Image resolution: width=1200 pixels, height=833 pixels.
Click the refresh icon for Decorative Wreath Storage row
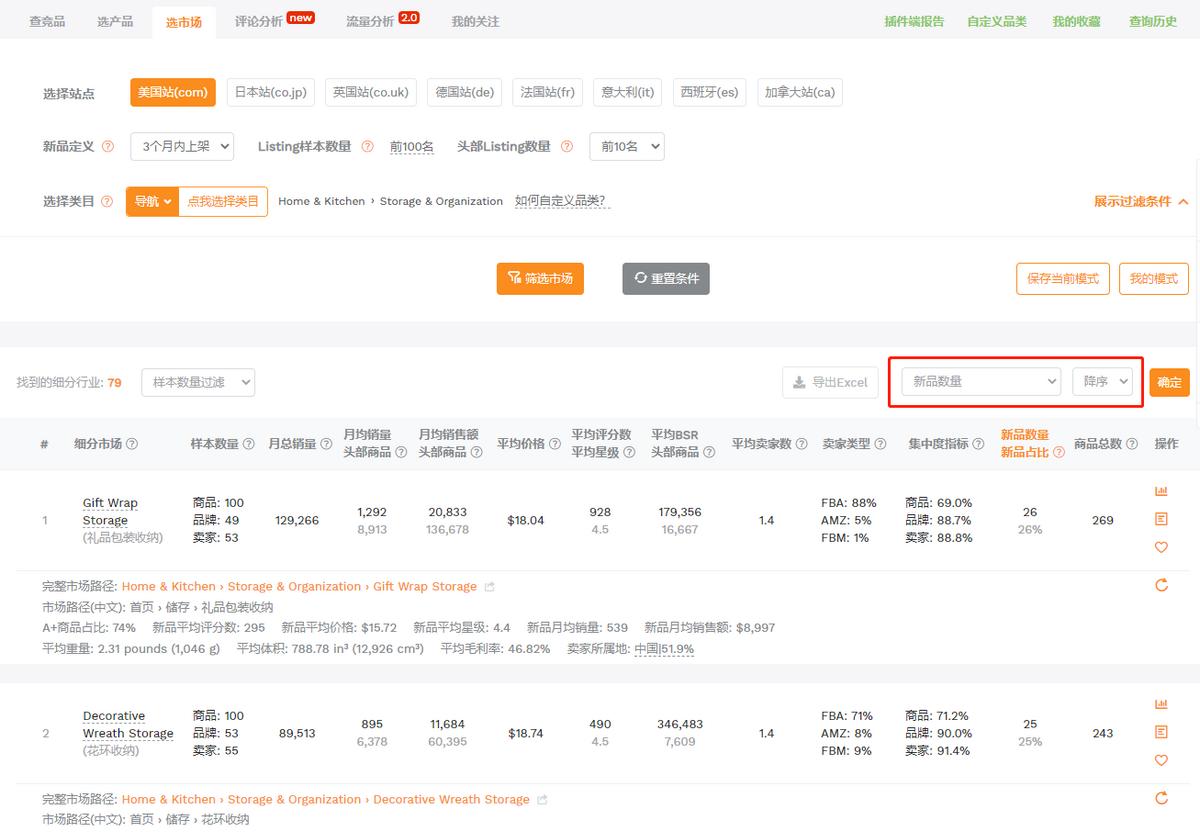coord(1161,798)
